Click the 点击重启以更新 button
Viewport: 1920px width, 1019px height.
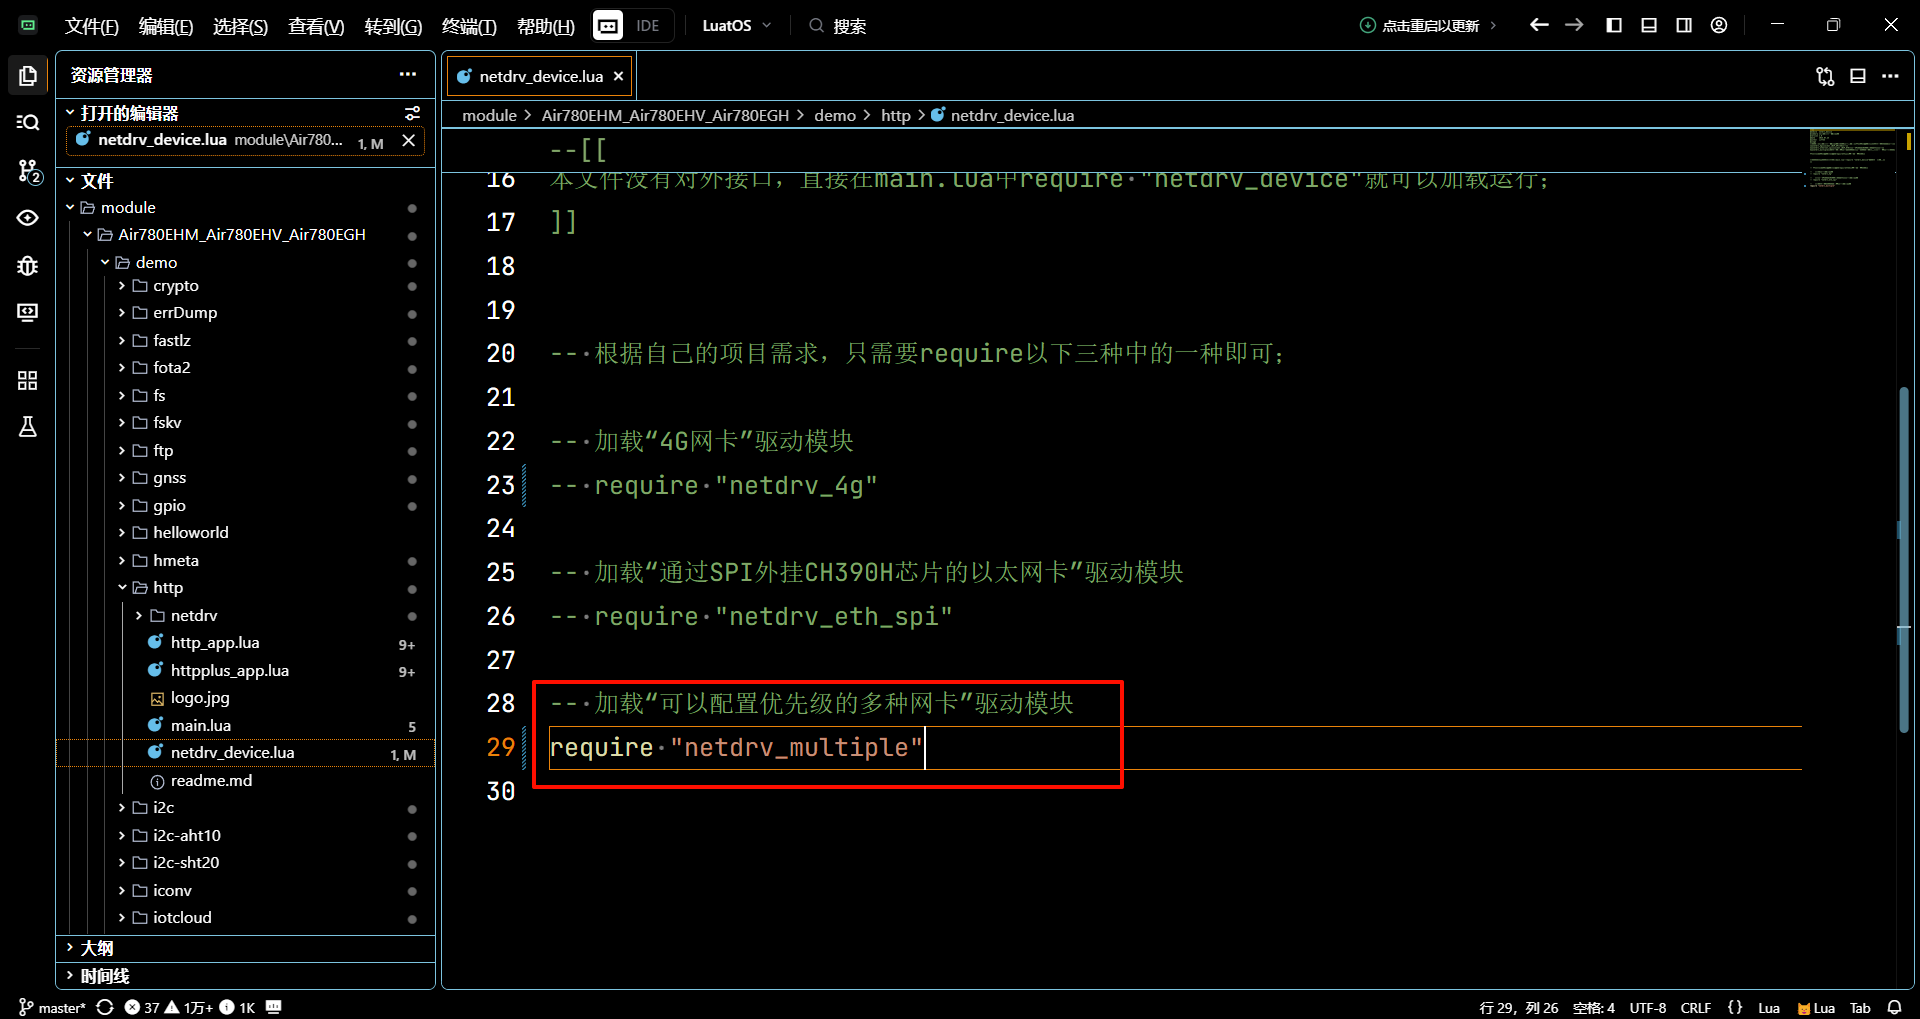point(1428,25)
